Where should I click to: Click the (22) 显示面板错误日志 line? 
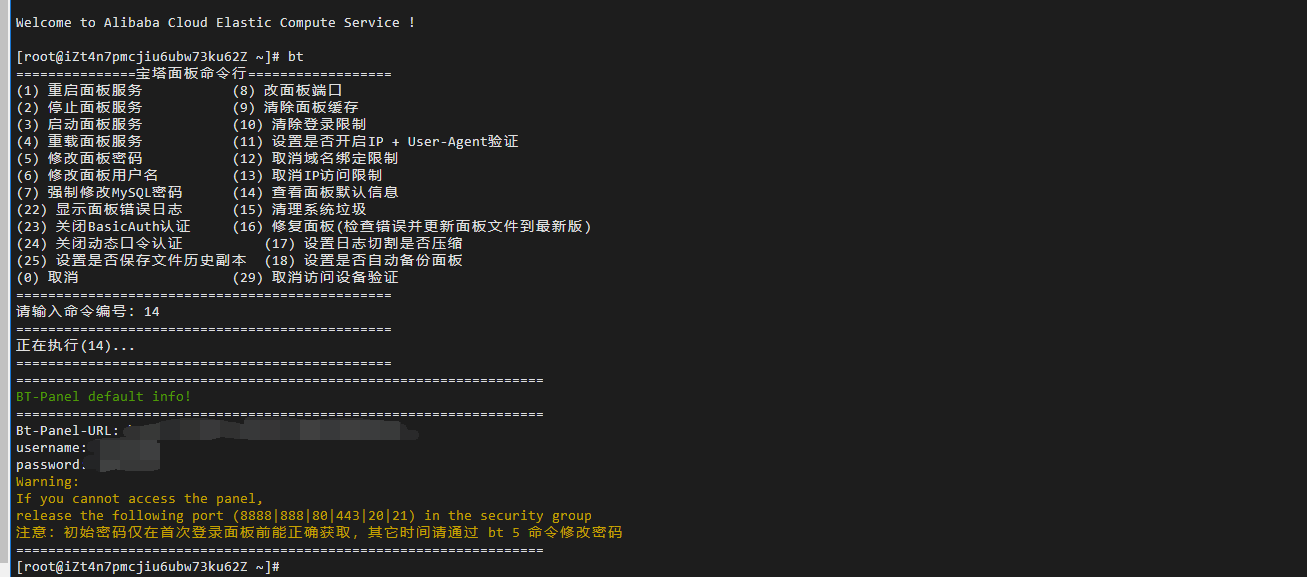pos(99,209)
